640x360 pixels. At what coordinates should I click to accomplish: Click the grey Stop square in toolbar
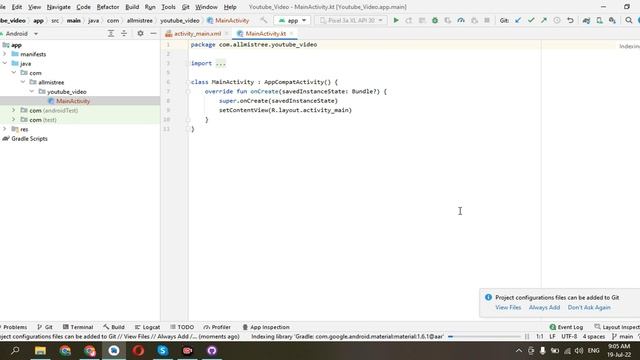click(487, 20)
